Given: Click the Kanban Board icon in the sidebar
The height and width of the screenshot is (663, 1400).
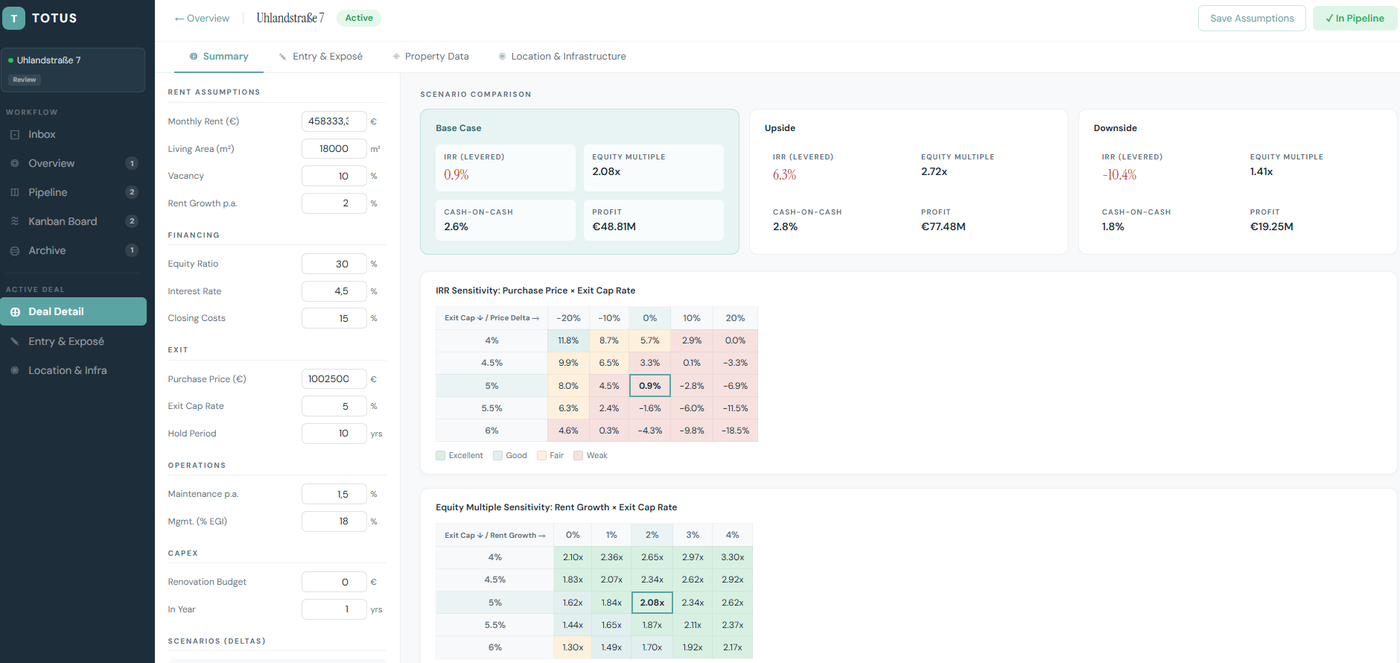Looking at the screenshot, I should (x=15, y=221).
